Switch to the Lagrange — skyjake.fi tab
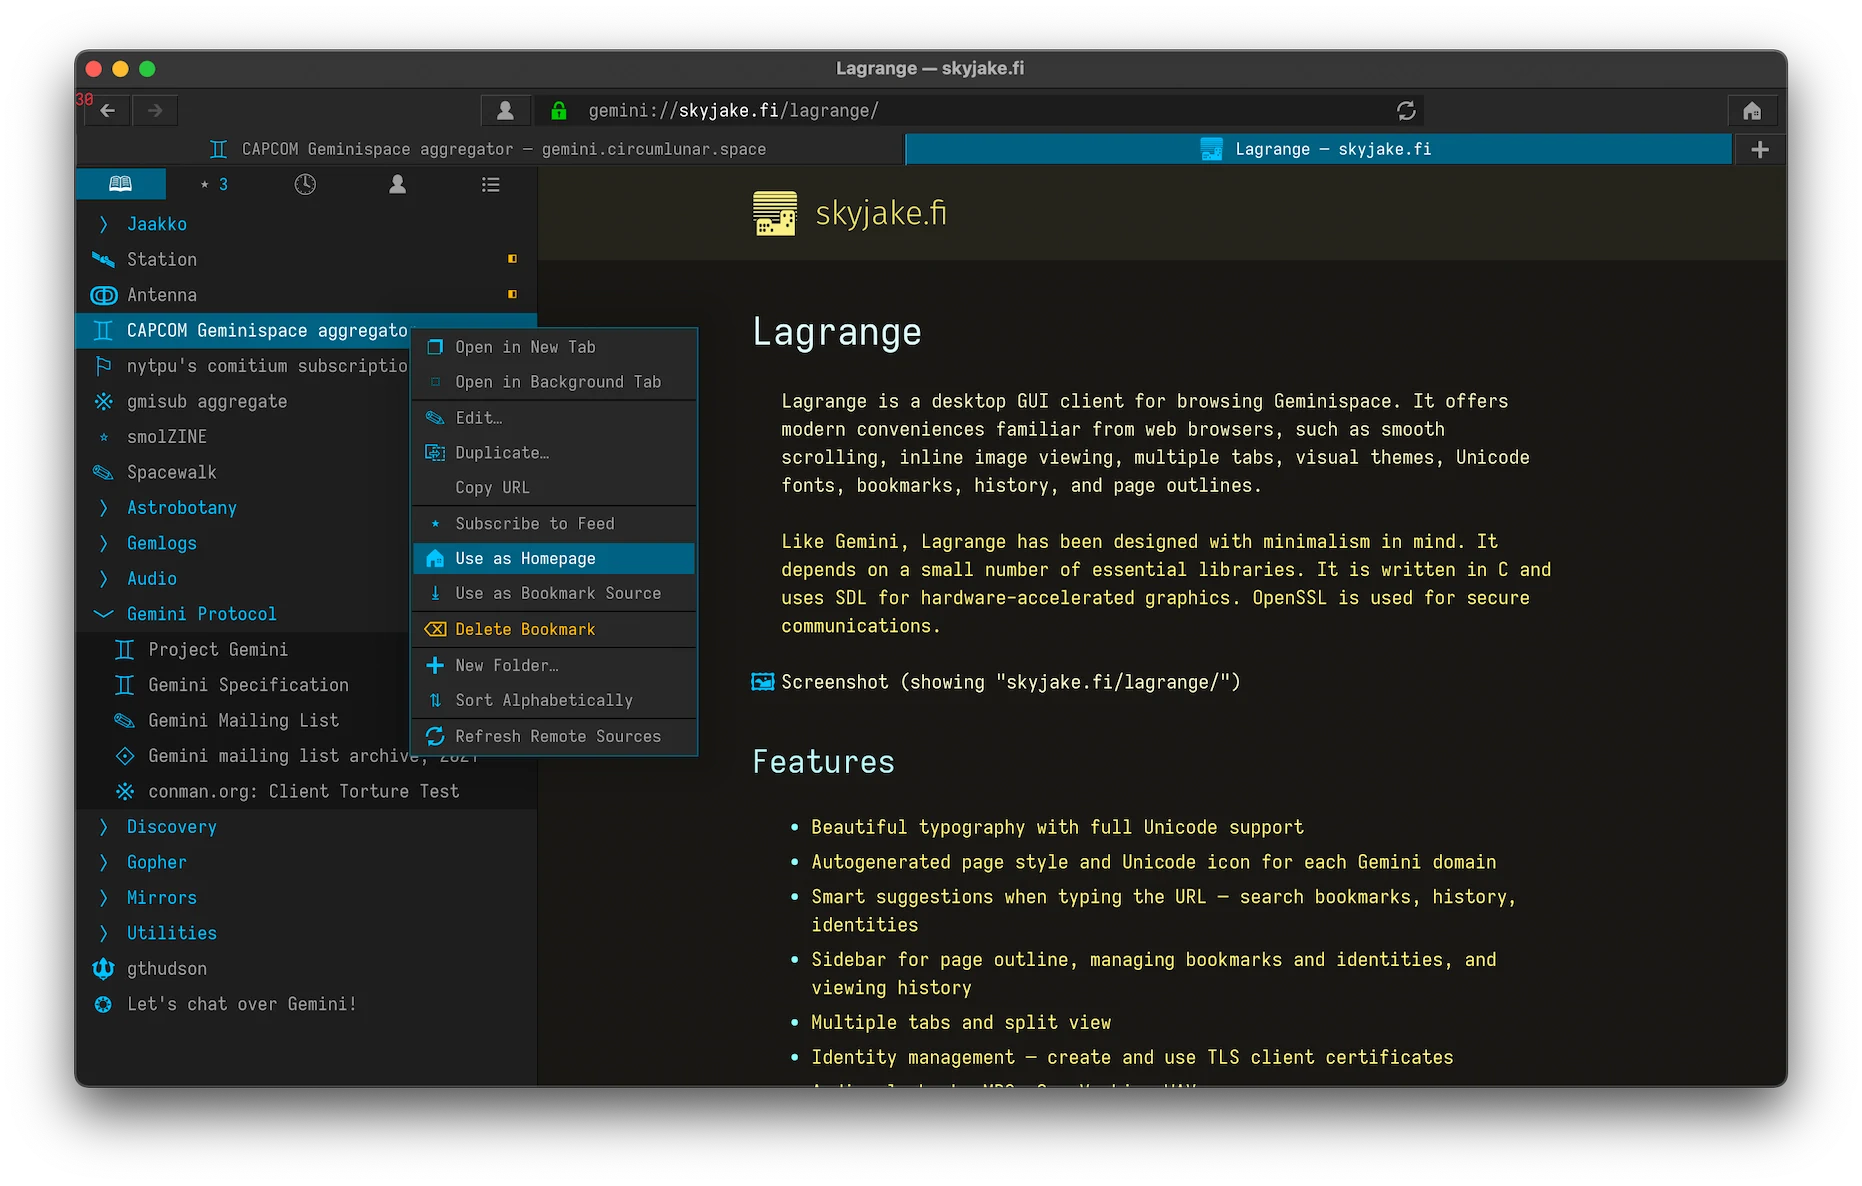Viewport: 1862px width, 1186px height. 1317,149
